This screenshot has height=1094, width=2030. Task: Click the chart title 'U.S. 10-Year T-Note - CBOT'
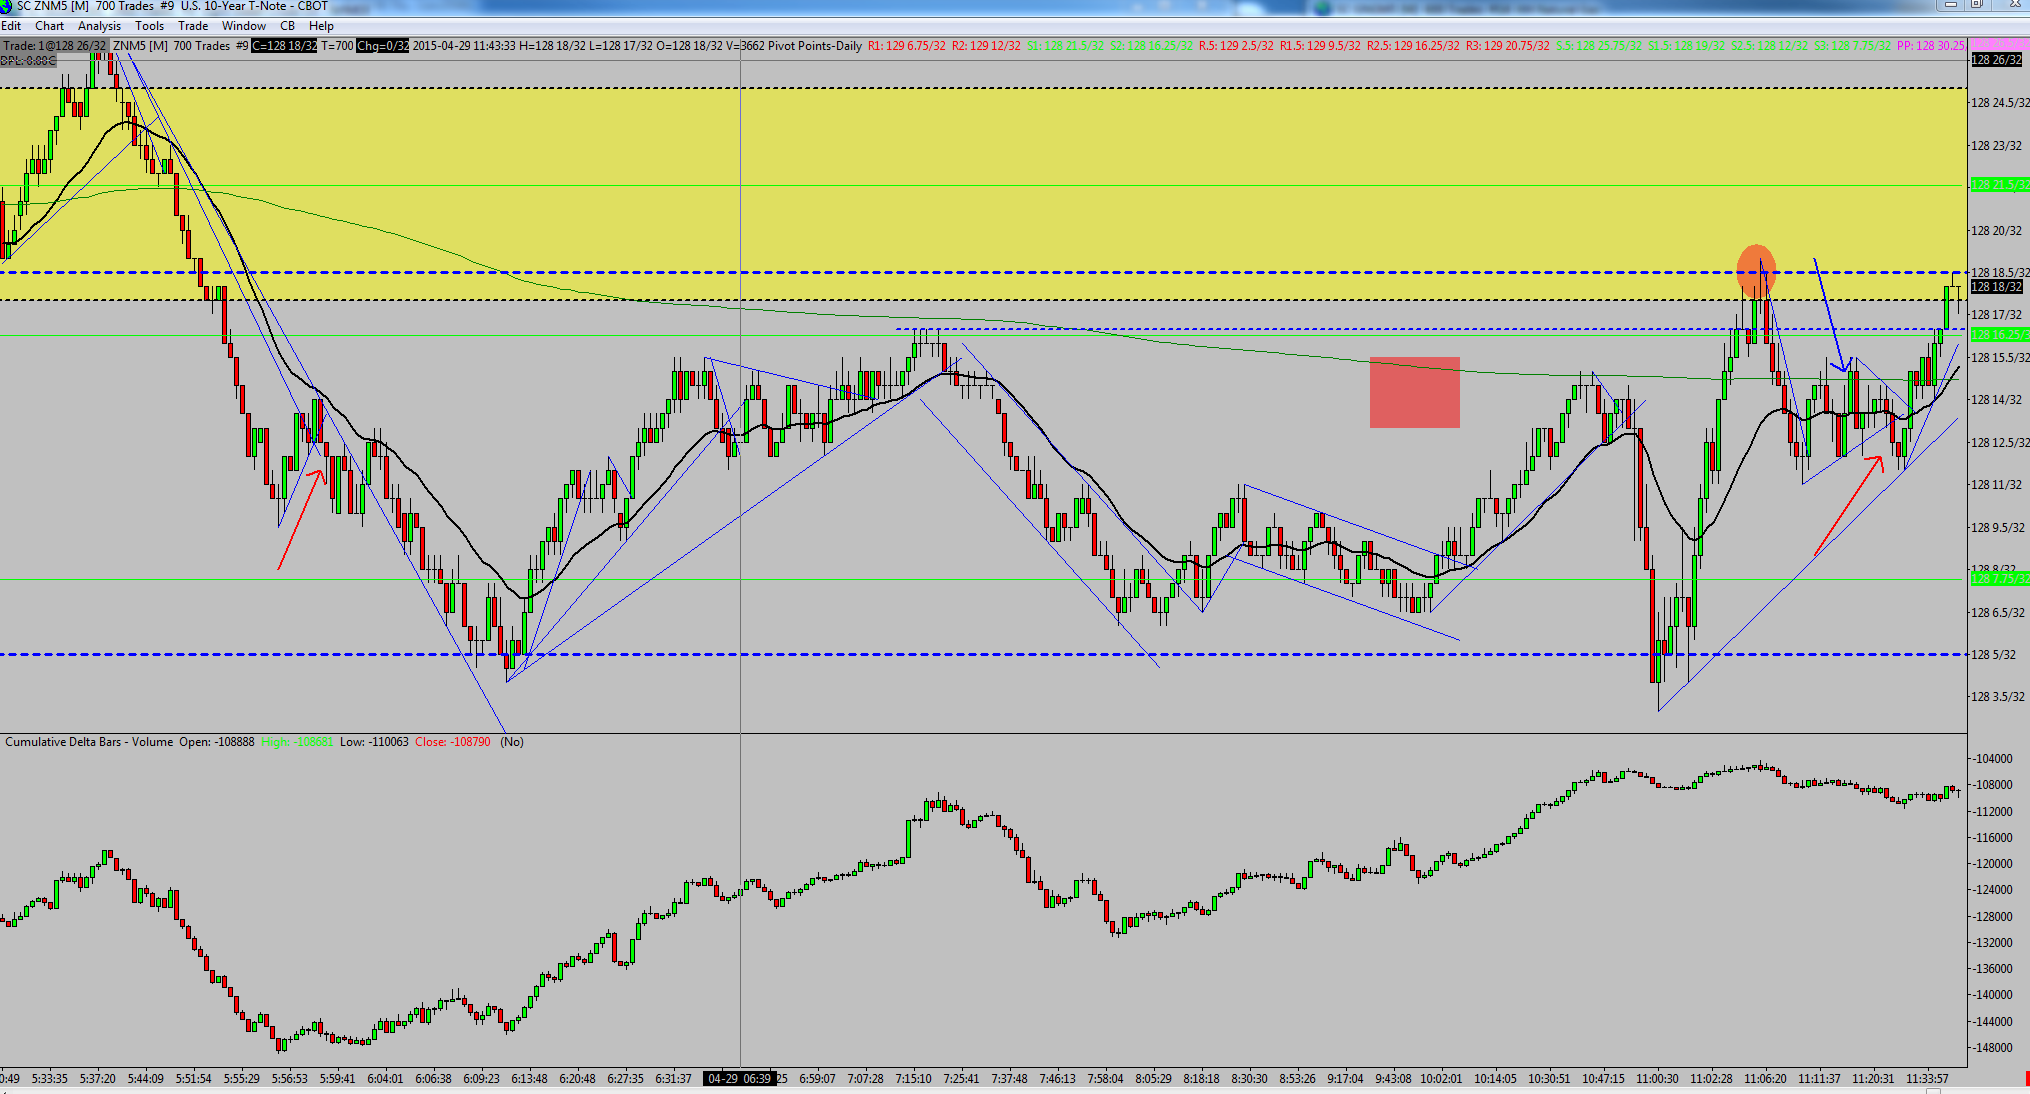254,7
